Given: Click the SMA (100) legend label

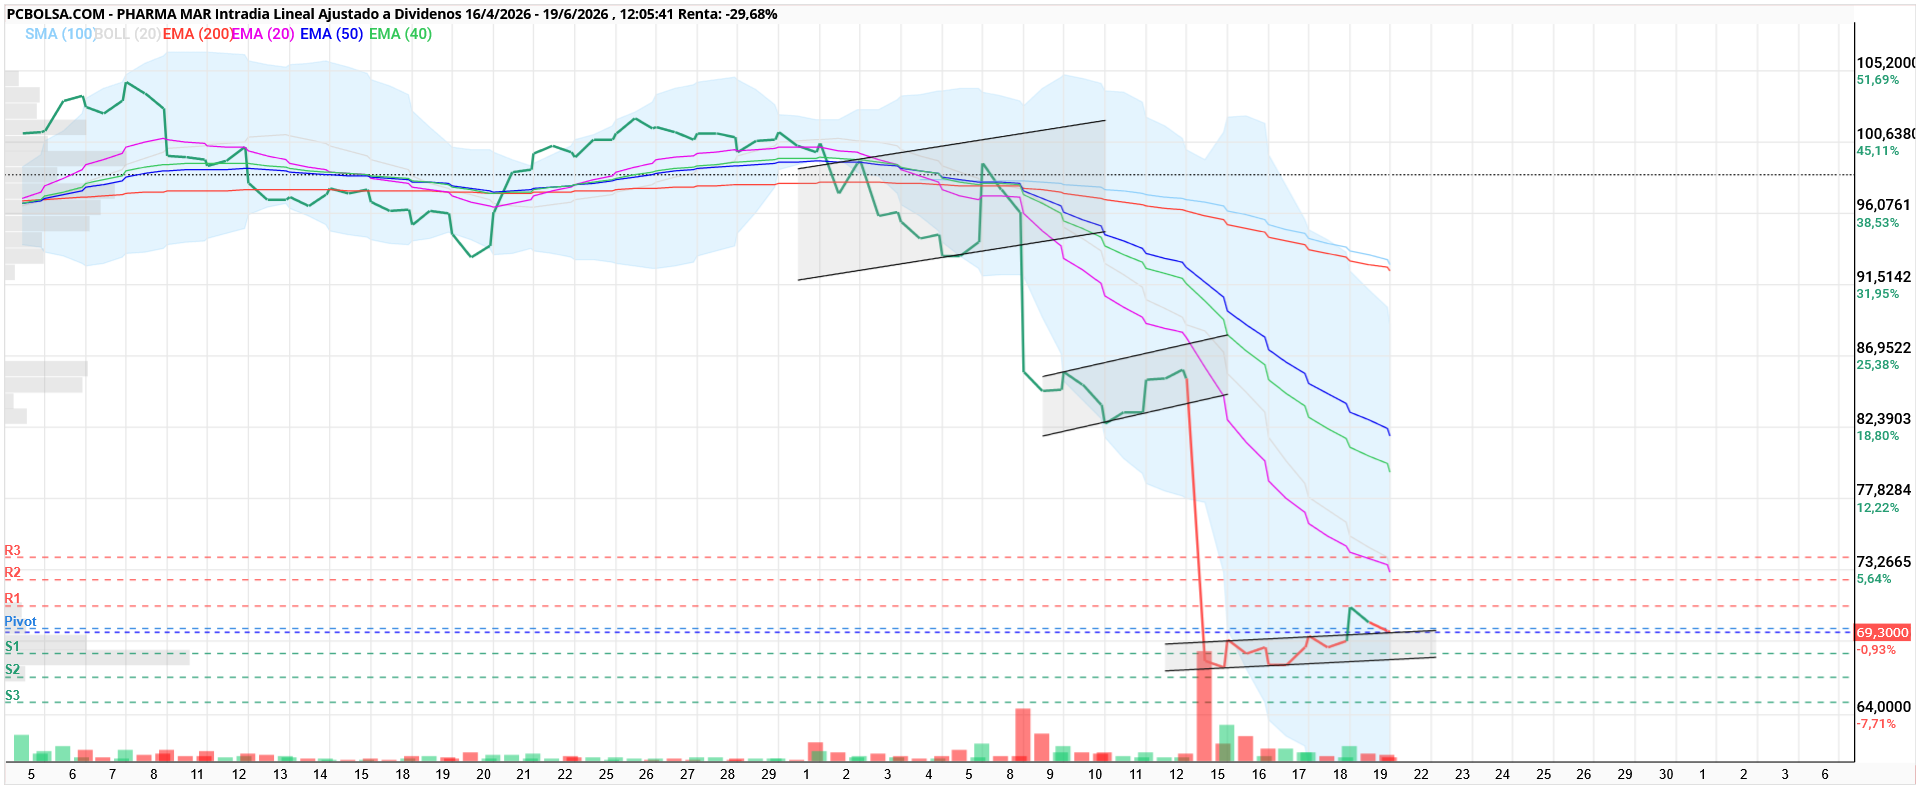Looking at the screenshot, I should pos(59,34).
